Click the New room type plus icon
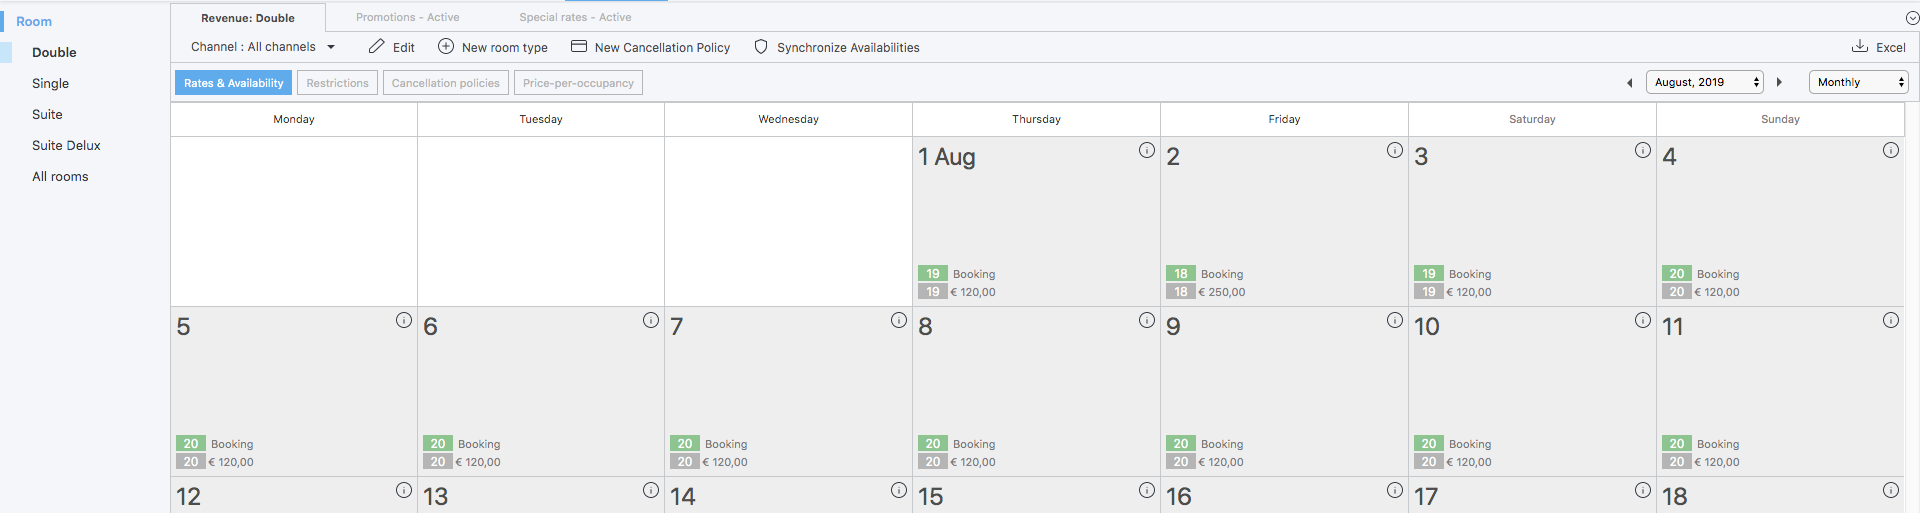 click(446, 46)
